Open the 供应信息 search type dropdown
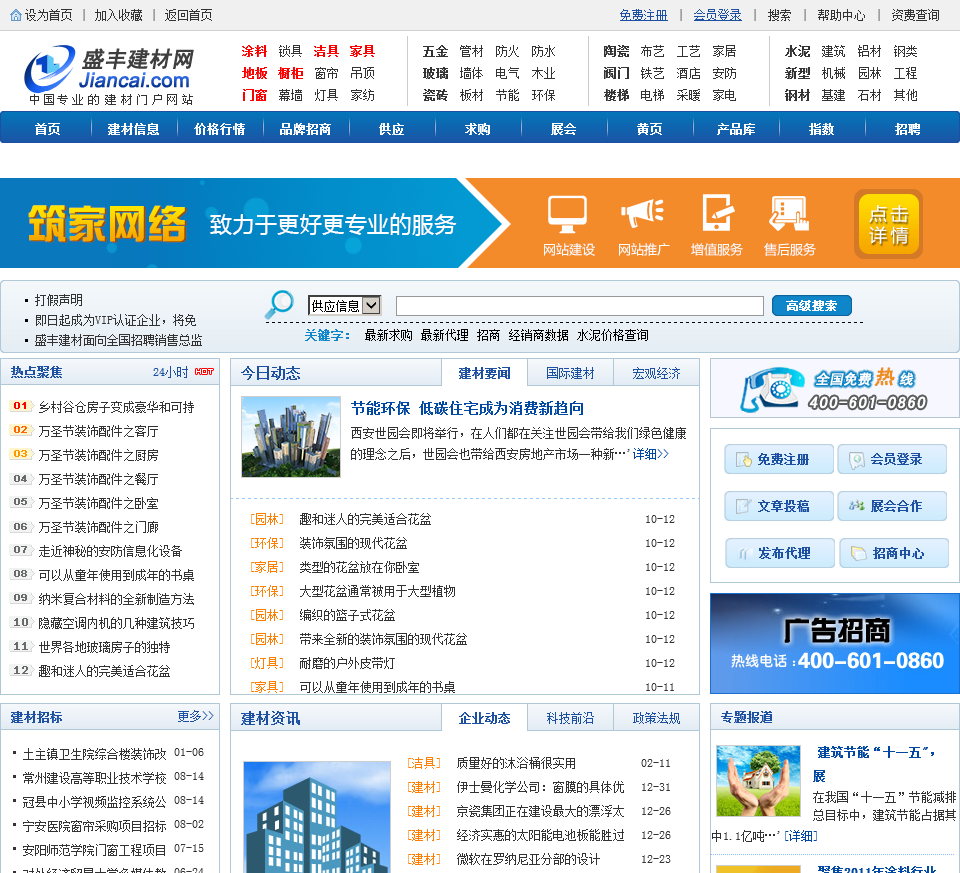The image size is (960, 873). coord(345,305)
